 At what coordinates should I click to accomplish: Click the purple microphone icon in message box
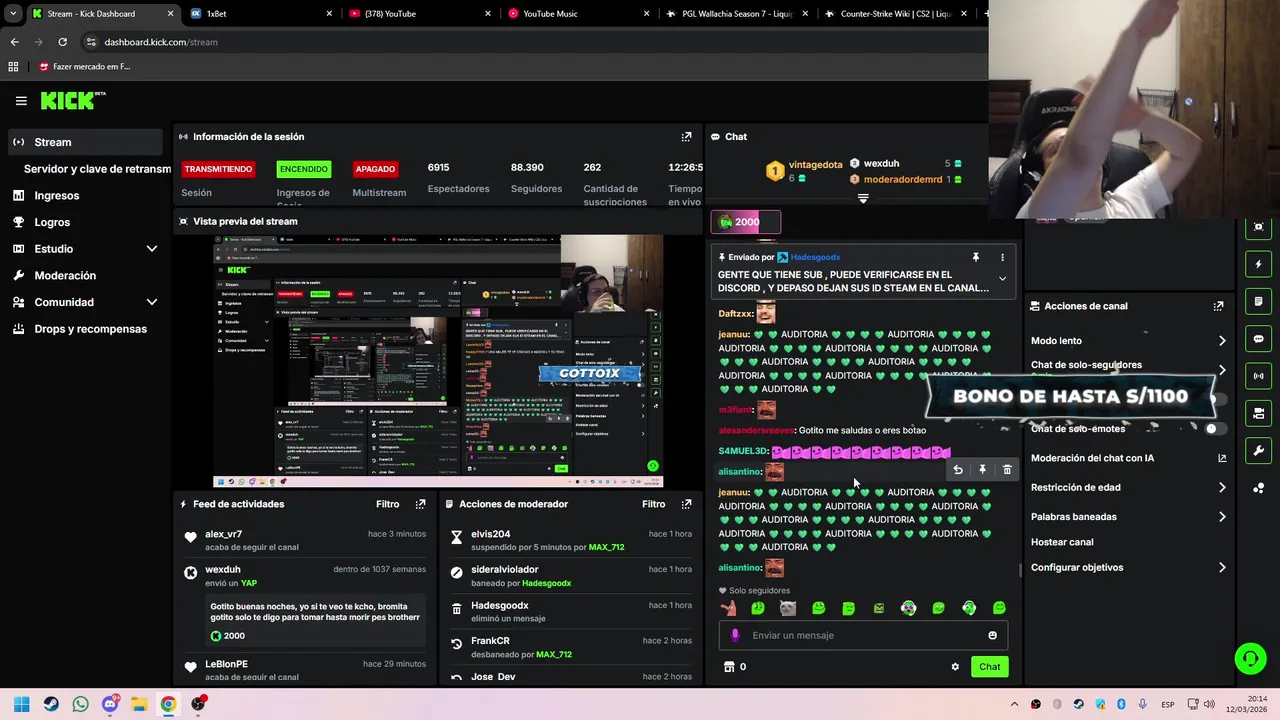tap(735, 635)
